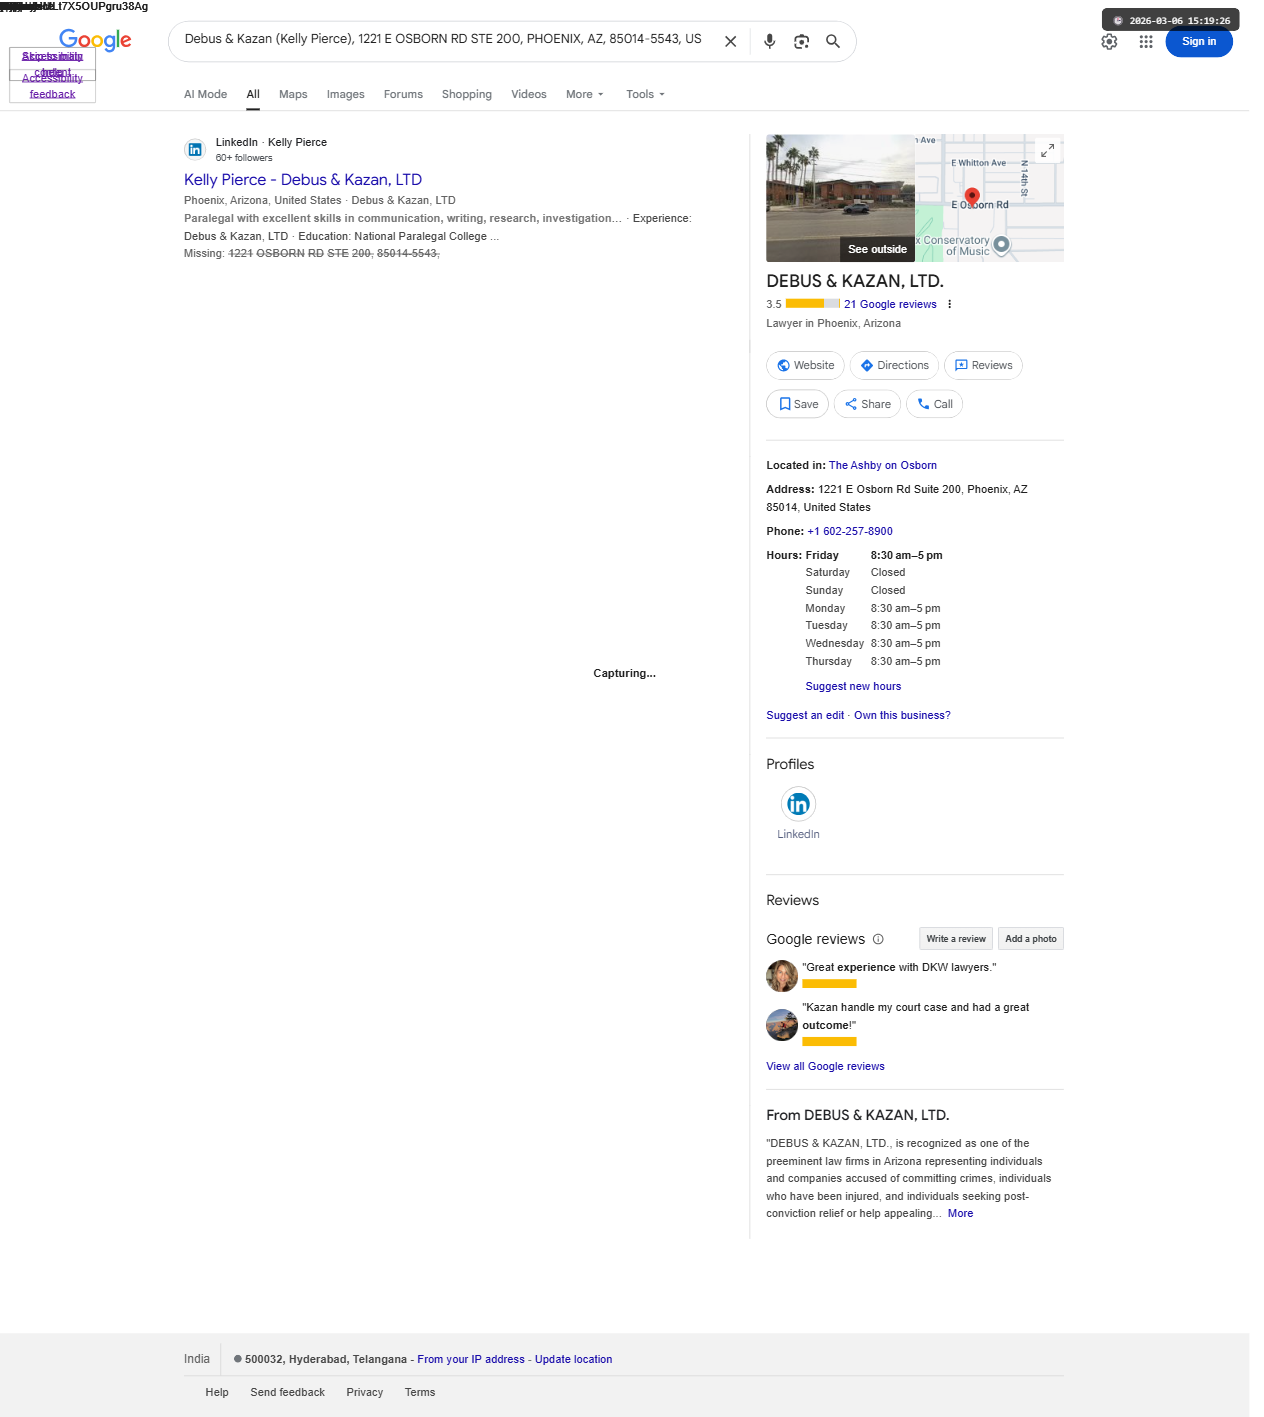Image resolution: width=1264 pixels, height=1417 pixels.
Task: Click phone number +1 602-257-8900
Action: tap(850, 531)
